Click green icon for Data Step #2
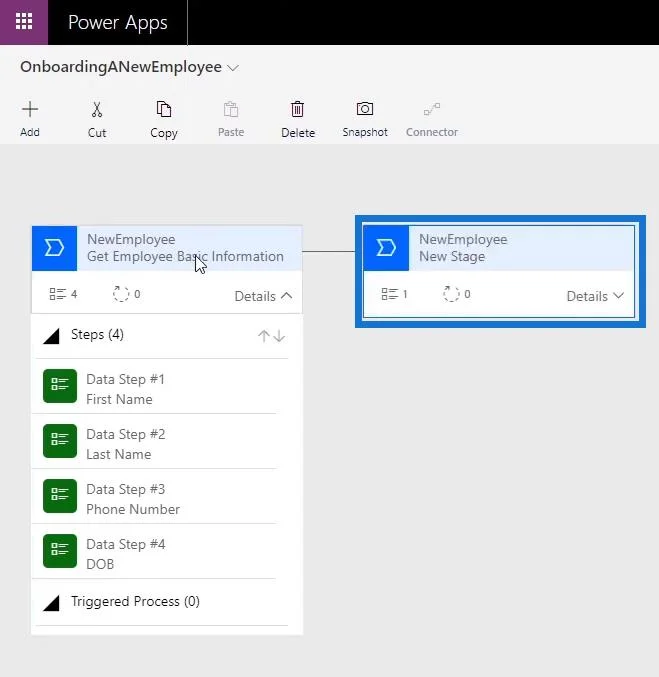 (x=60, y=441)
